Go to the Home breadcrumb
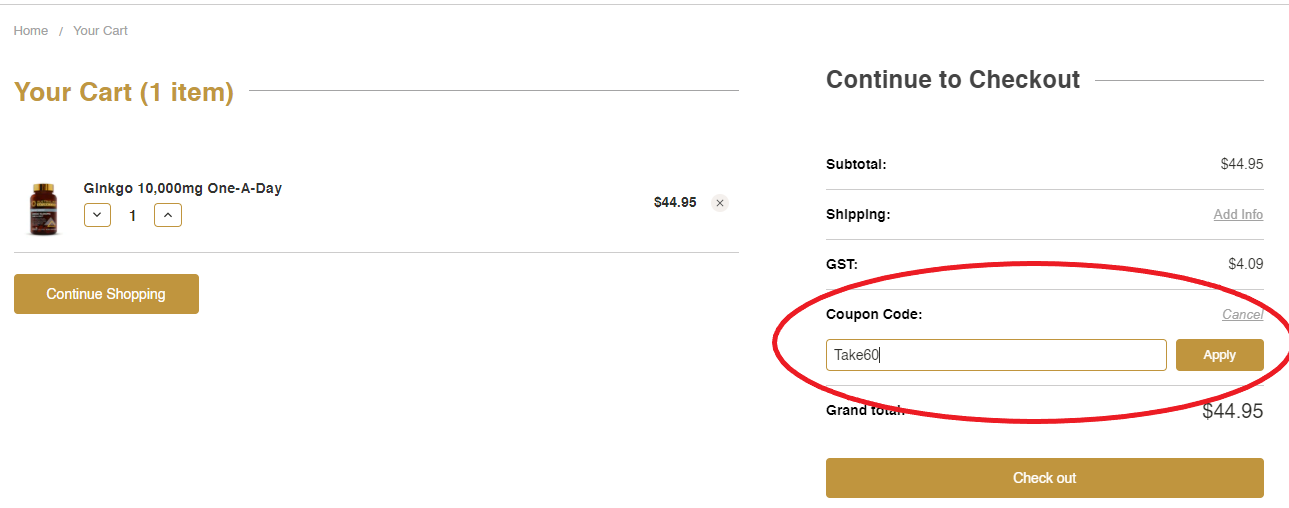The height and width of the screenshot is (508, 1289). click(31, 31)
